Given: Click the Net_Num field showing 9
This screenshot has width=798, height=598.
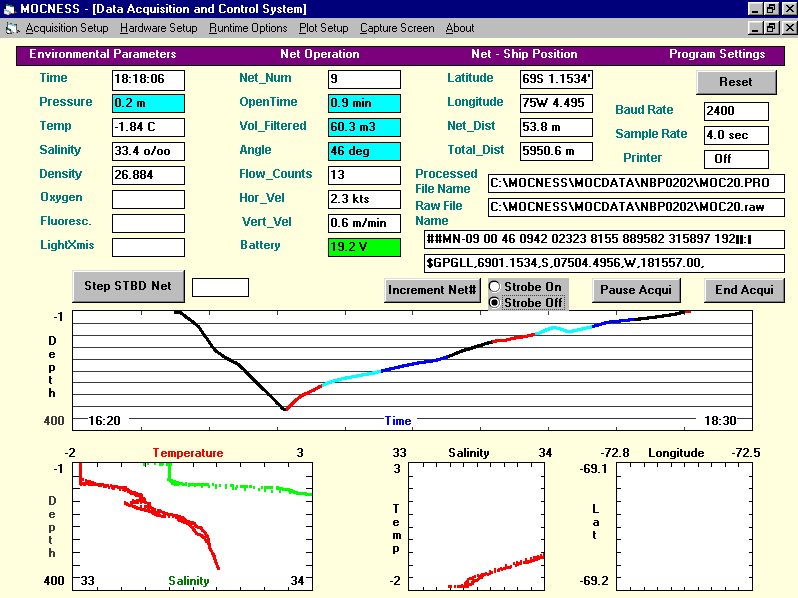Looking at the screenshot, I should coord(364,79).
